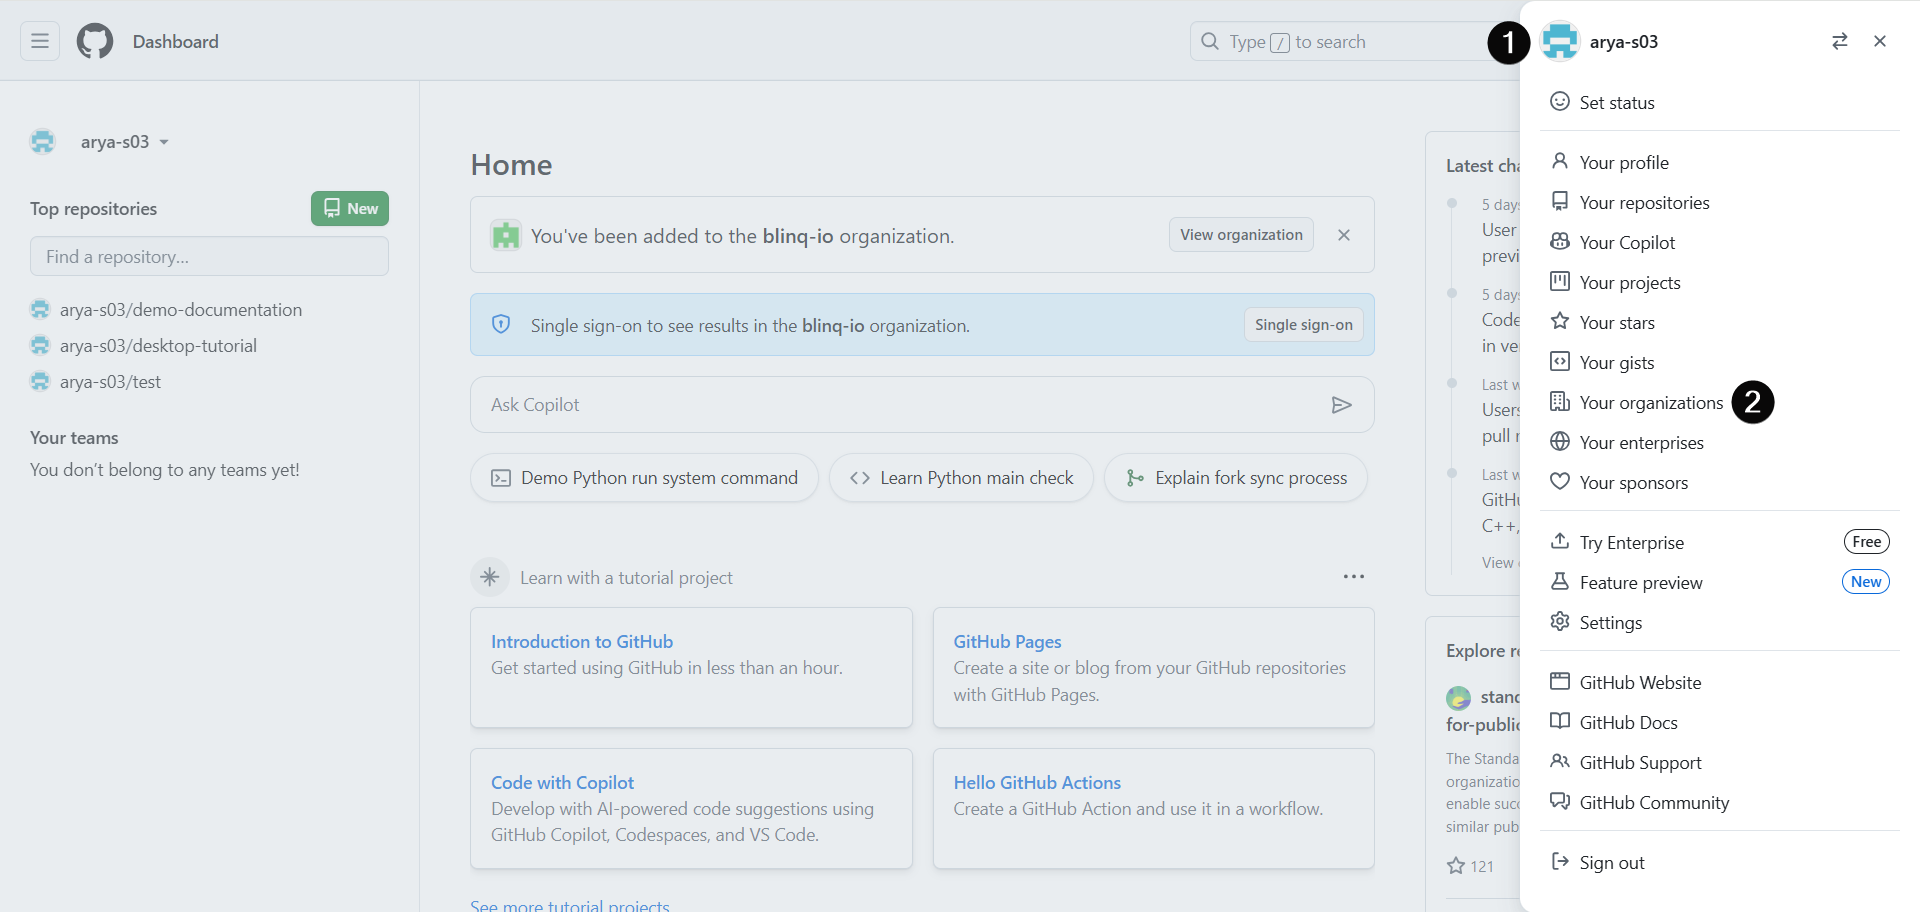Open tutorial project options via ellipsis
This screenshot has width=1920, height=912.
coord(1354,577)
